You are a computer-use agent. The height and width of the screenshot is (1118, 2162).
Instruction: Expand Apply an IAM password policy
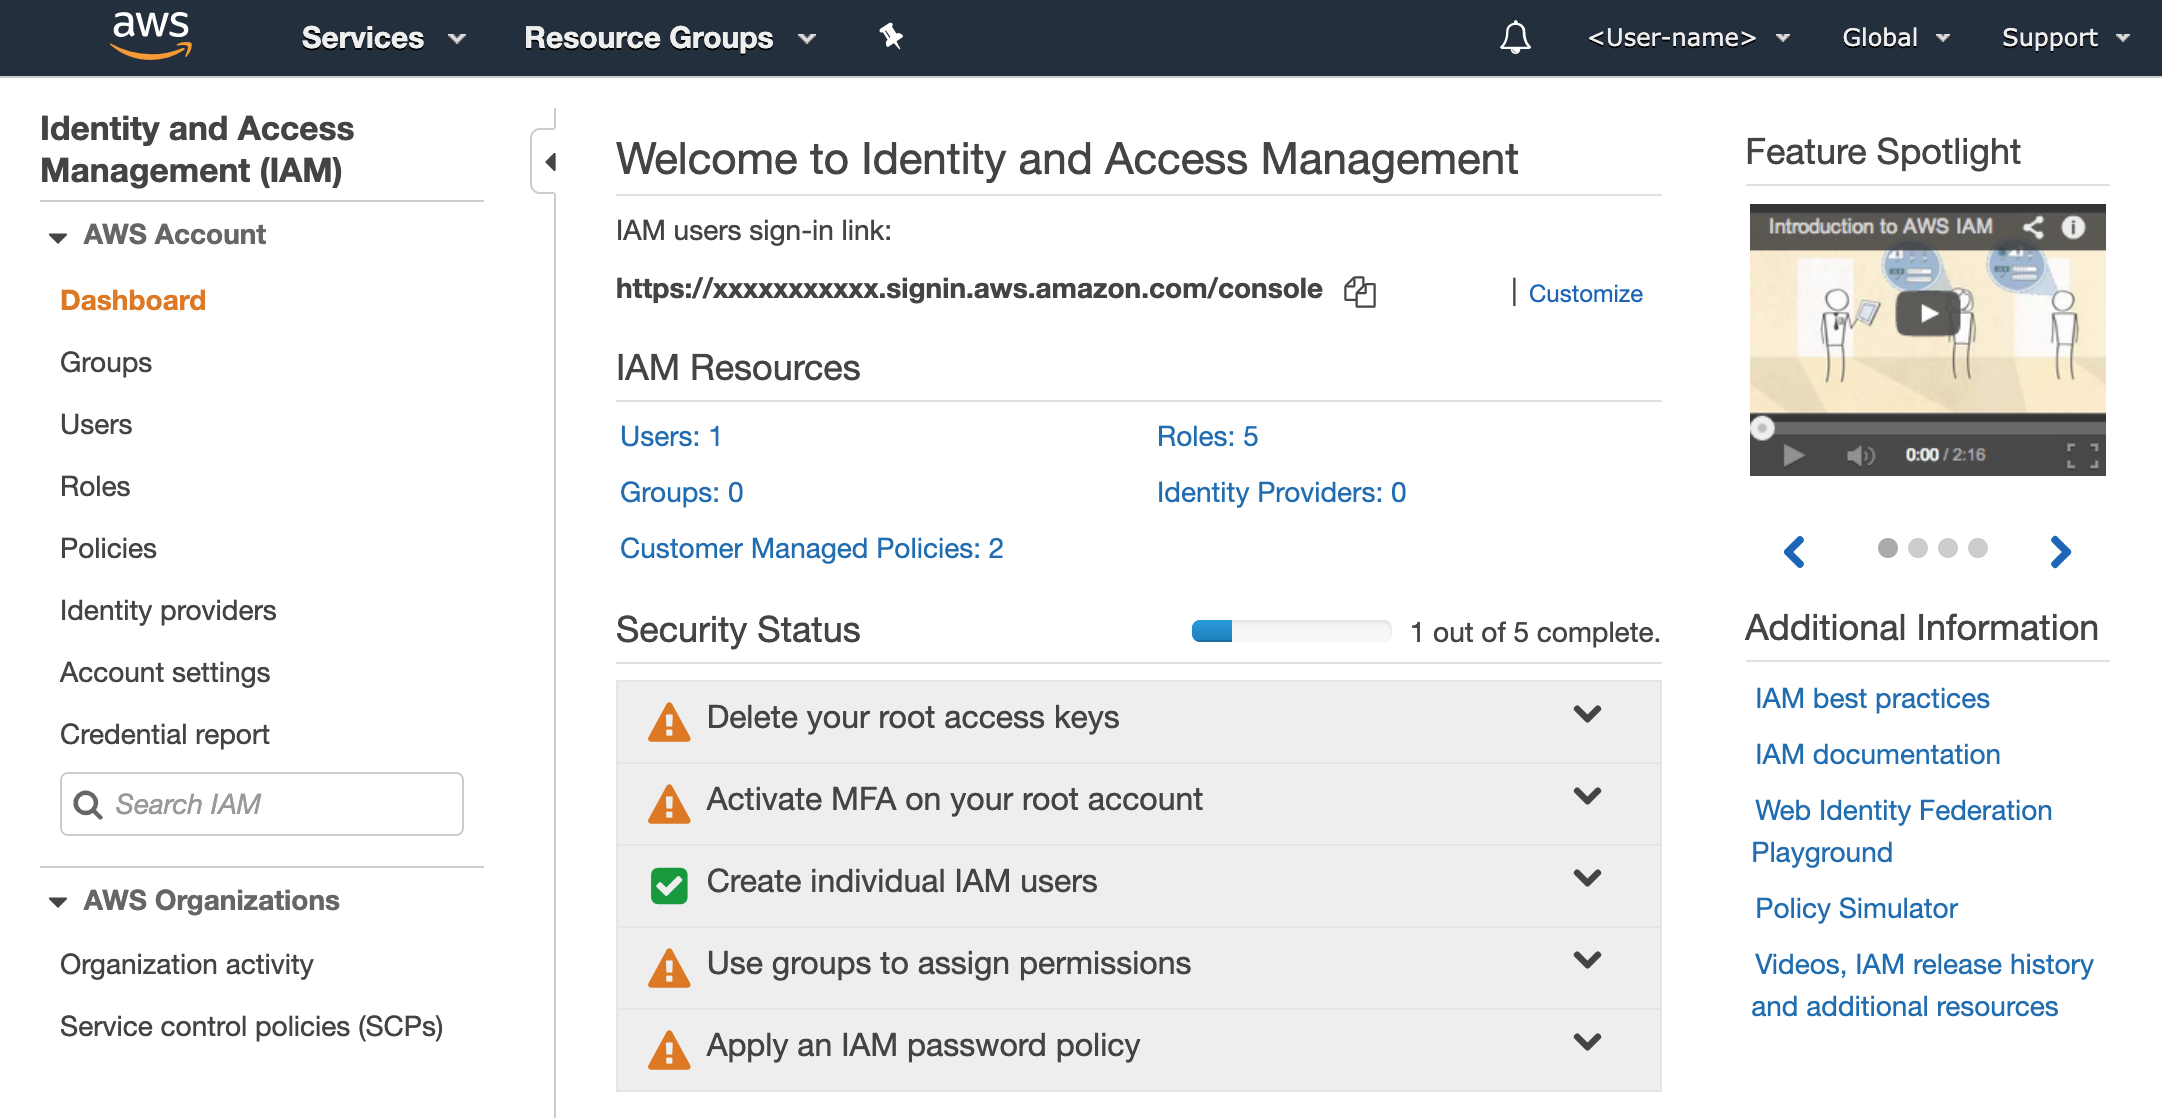click(1587, 1042)
